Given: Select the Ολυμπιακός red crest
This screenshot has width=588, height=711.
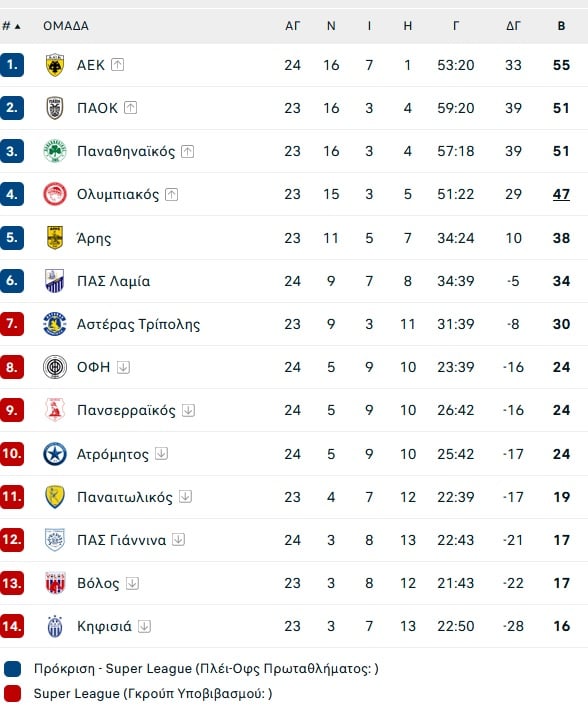Looking at the screenshot, I should 55,194.
